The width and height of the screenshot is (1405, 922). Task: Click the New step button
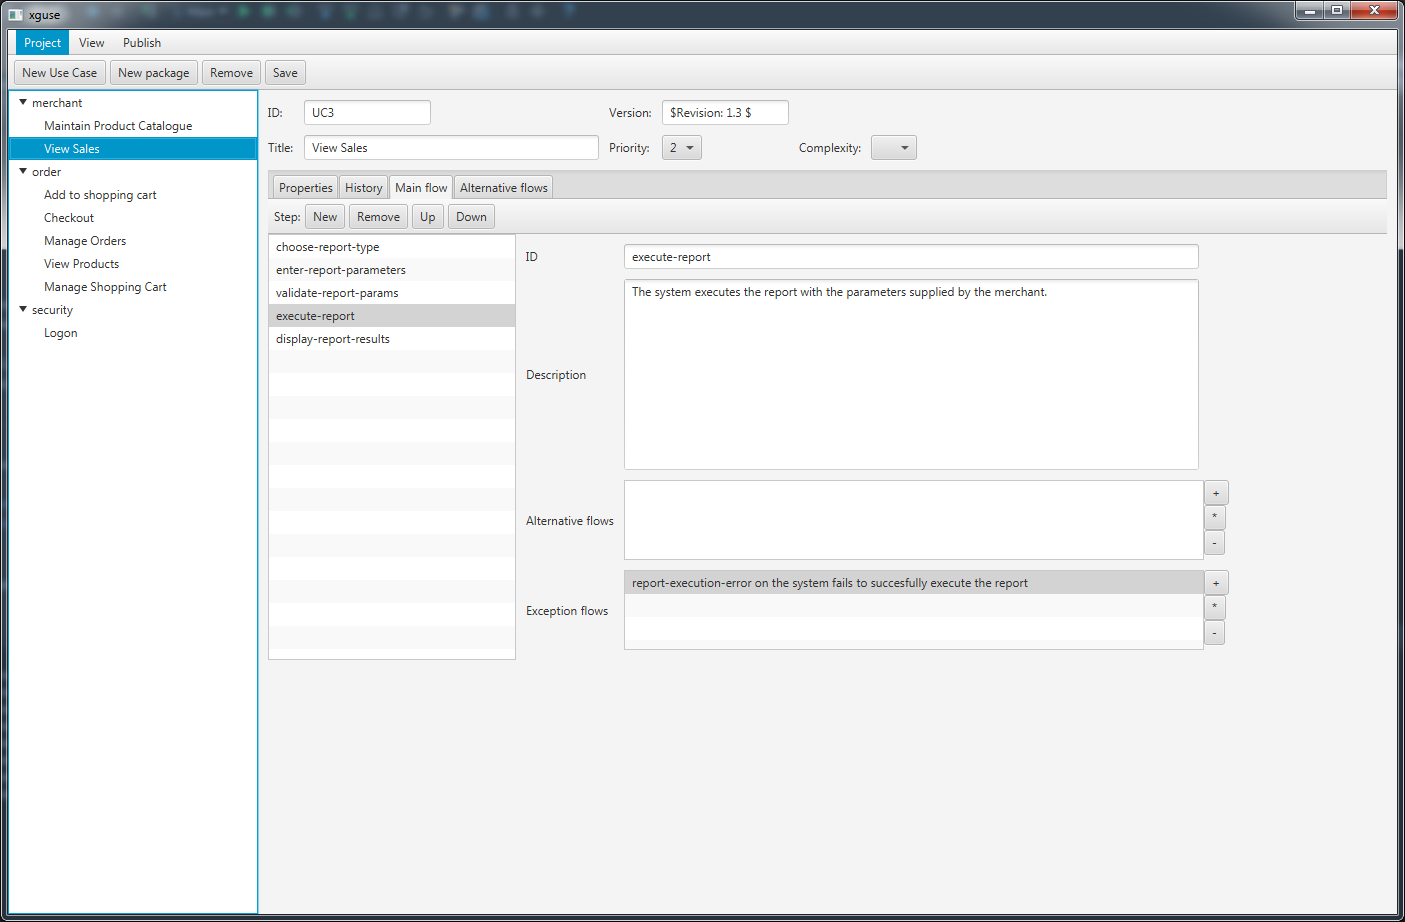click(x=325, y=217)
